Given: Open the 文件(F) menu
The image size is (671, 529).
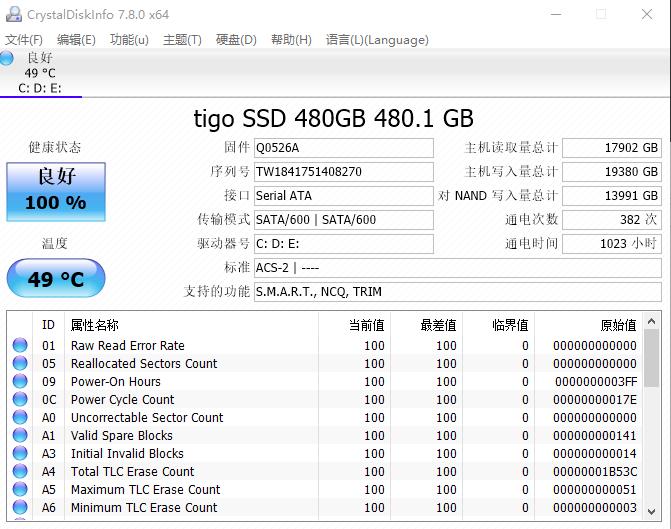Looking at the screenshot, I should (x=24, y=40).
